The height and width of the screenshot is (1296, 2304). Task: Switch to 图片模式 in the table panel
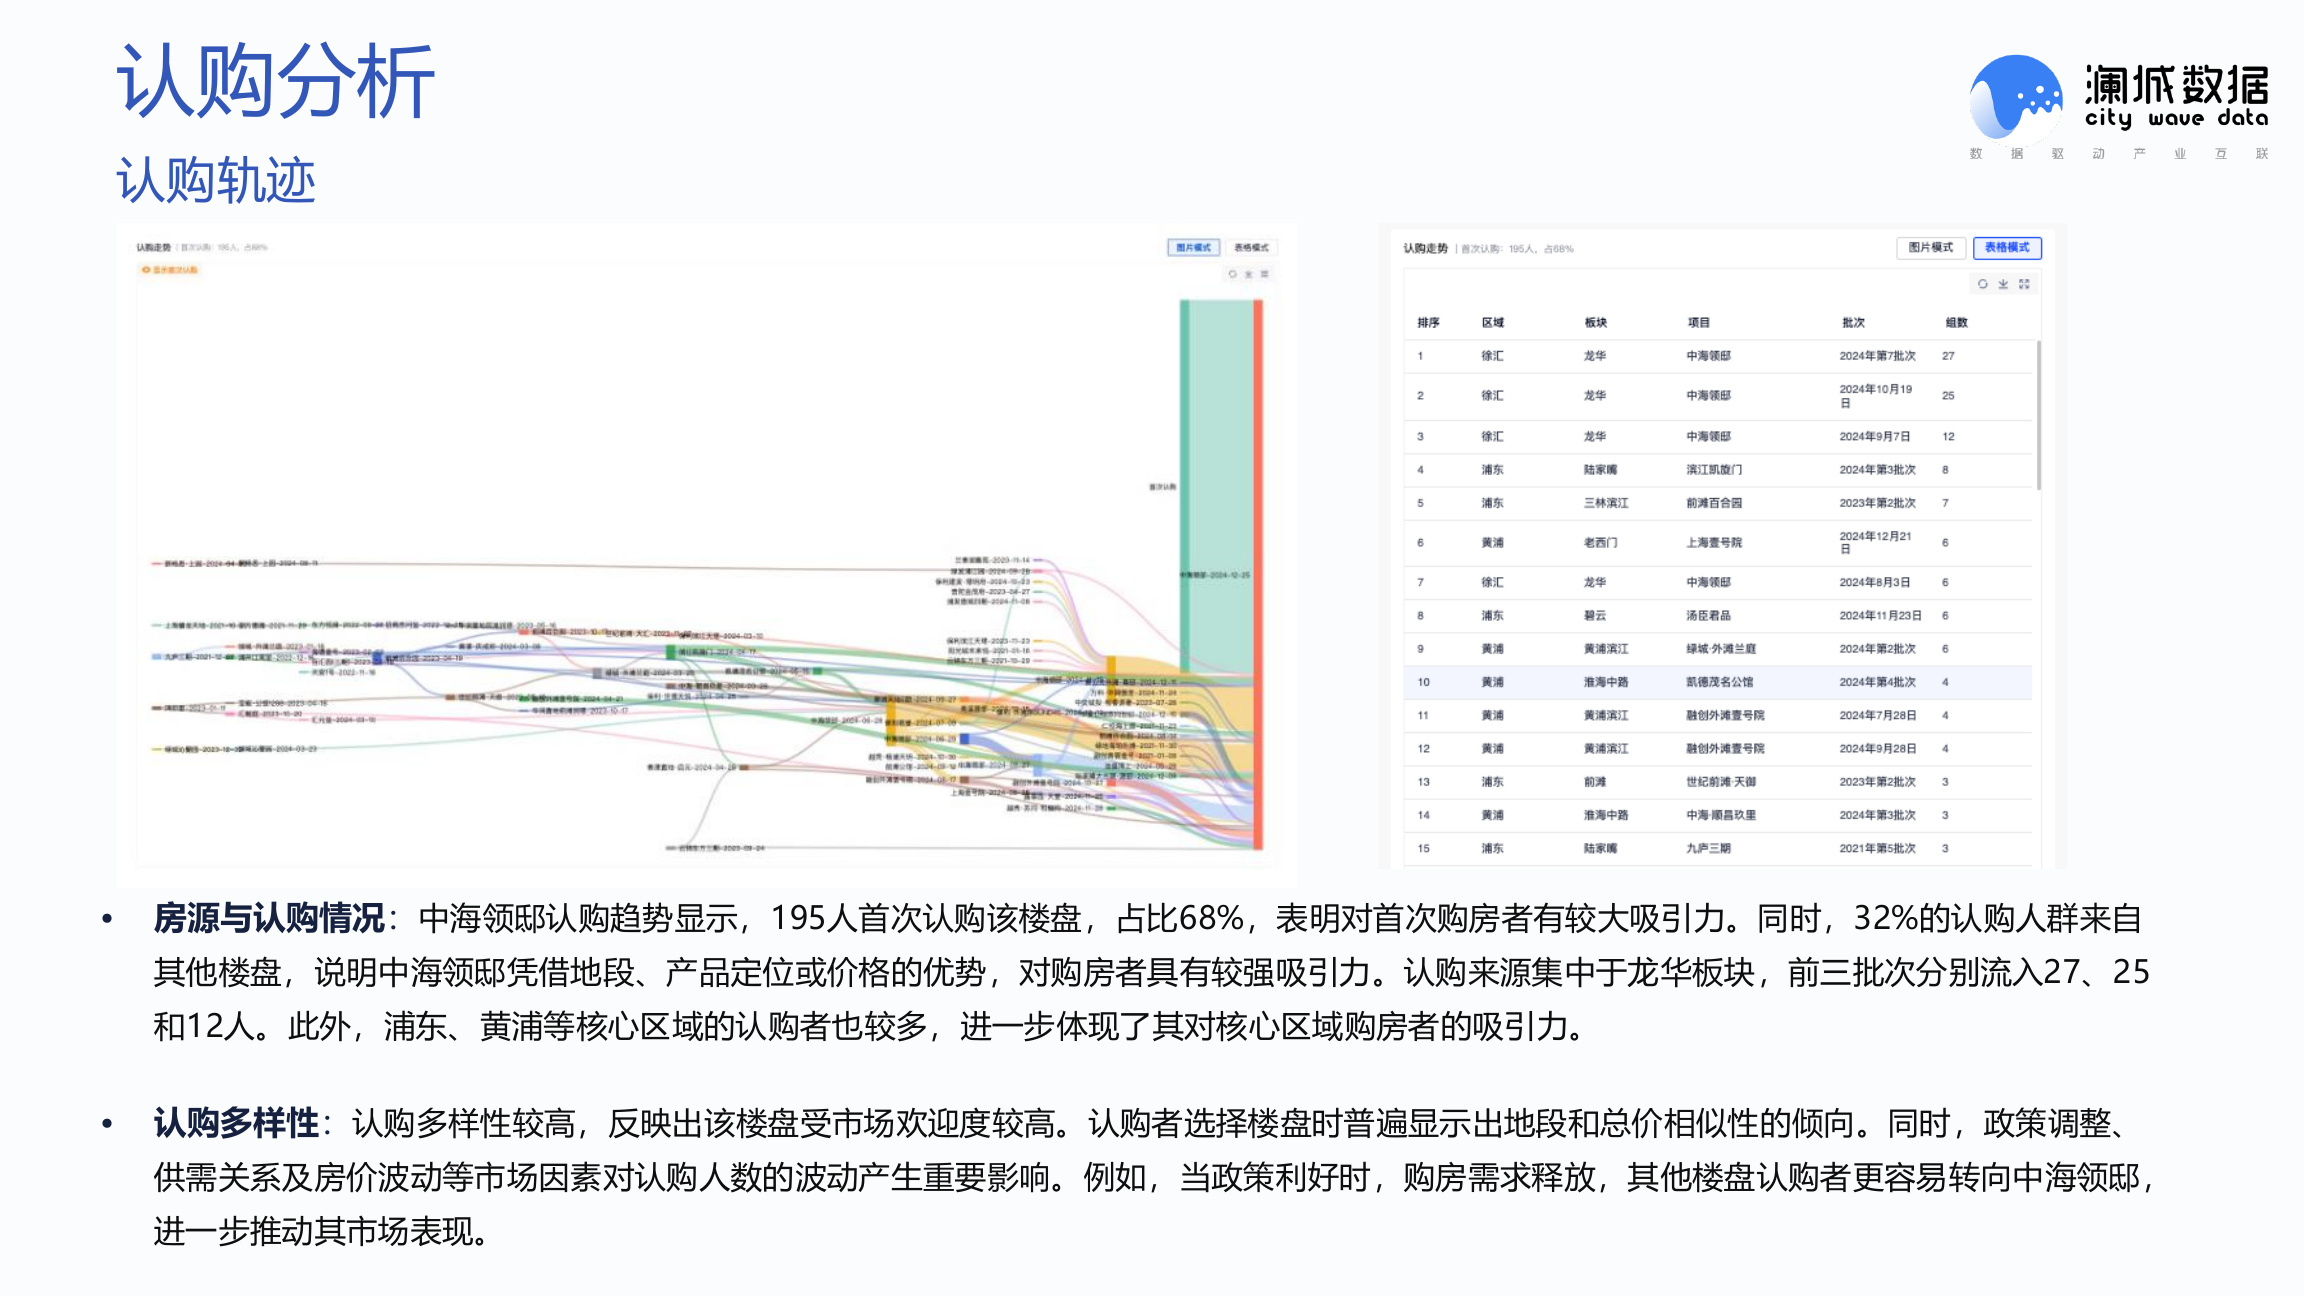tap(1930, 247)
